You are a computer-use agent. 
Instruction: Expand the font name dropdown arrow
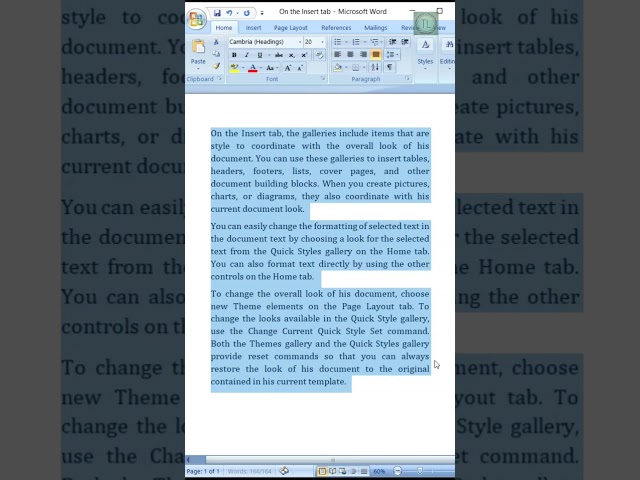click(x=300, y=42)
